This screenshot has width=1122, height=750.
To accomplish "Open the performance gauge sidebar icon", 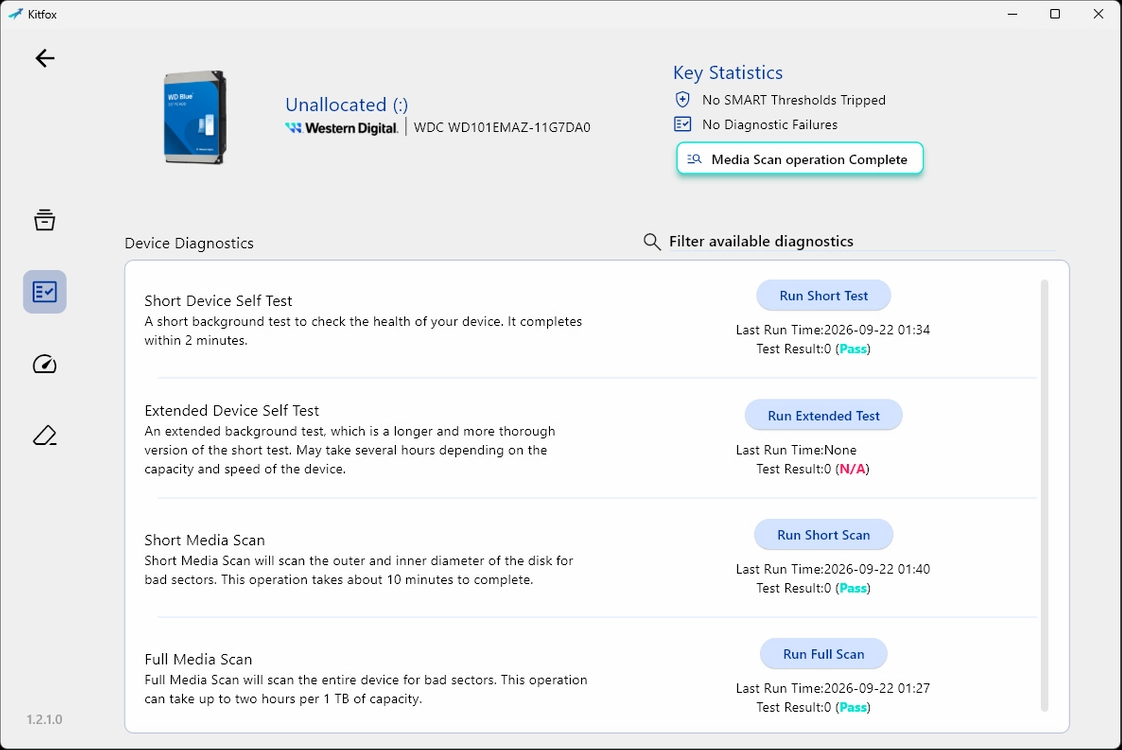I will point(44,364).
